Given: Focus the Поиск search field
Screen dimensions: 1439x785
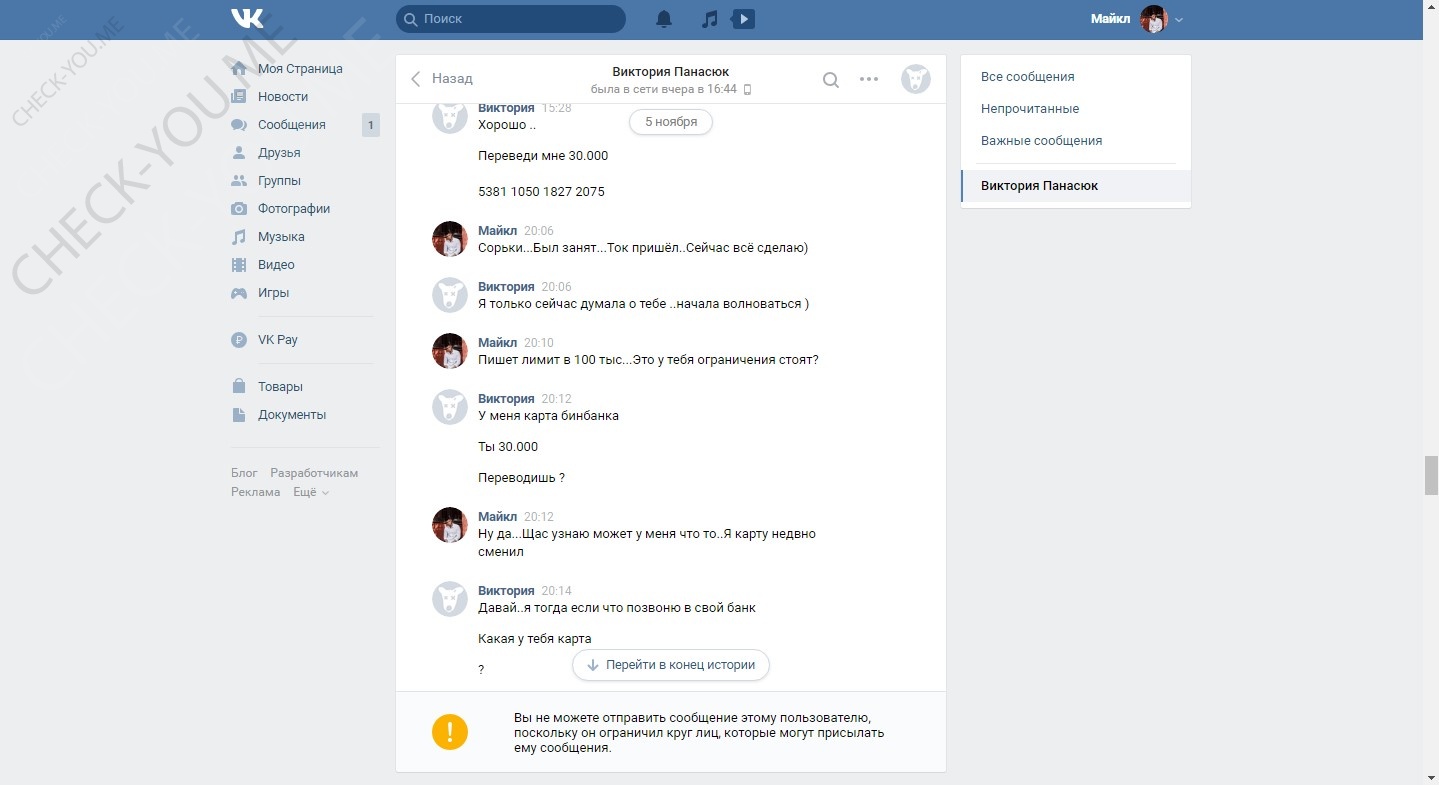Looking at the screenshot, I should coord(511,19).
